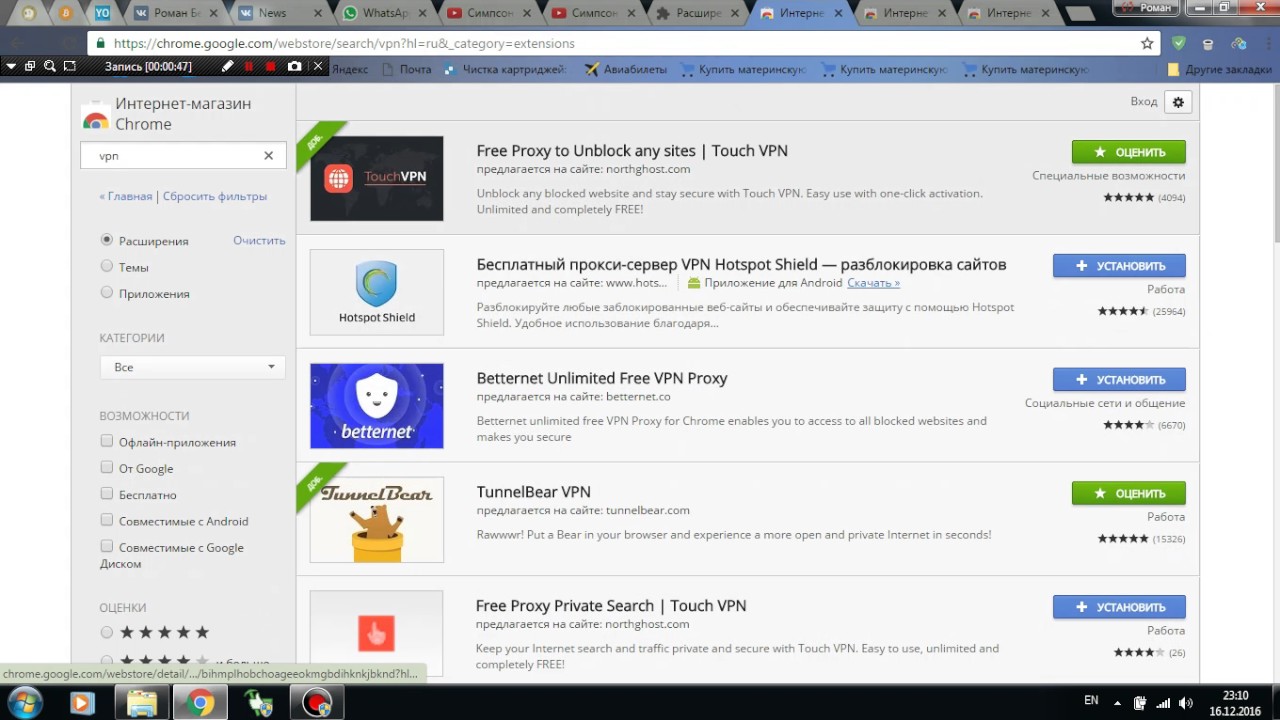Open Windows Start menu
The image size is (1280, 720).
point(24,703)
